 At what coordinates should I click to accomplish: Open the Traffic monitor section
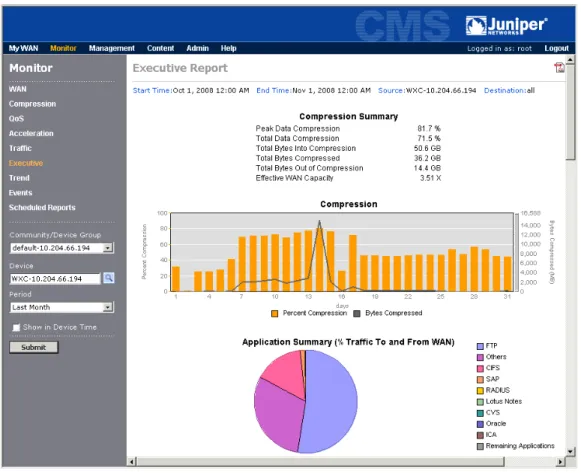point(20,148)
